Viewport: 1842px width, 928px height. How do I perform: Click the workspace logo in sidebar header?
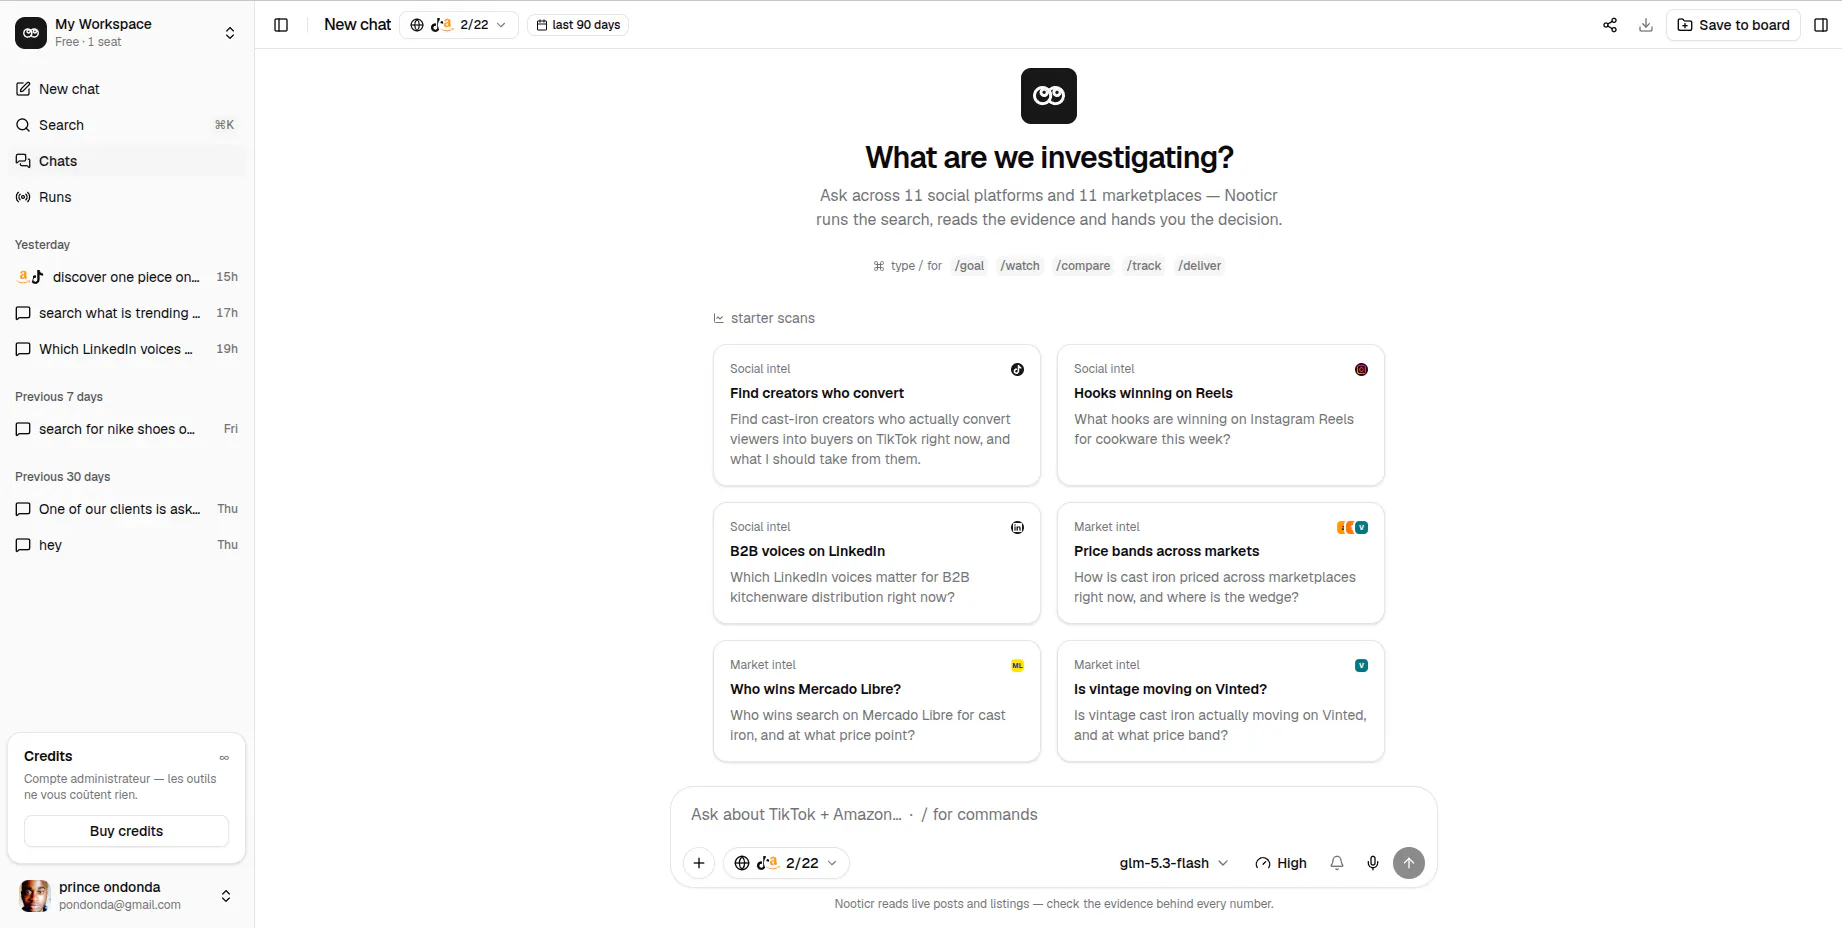[31, 33]
